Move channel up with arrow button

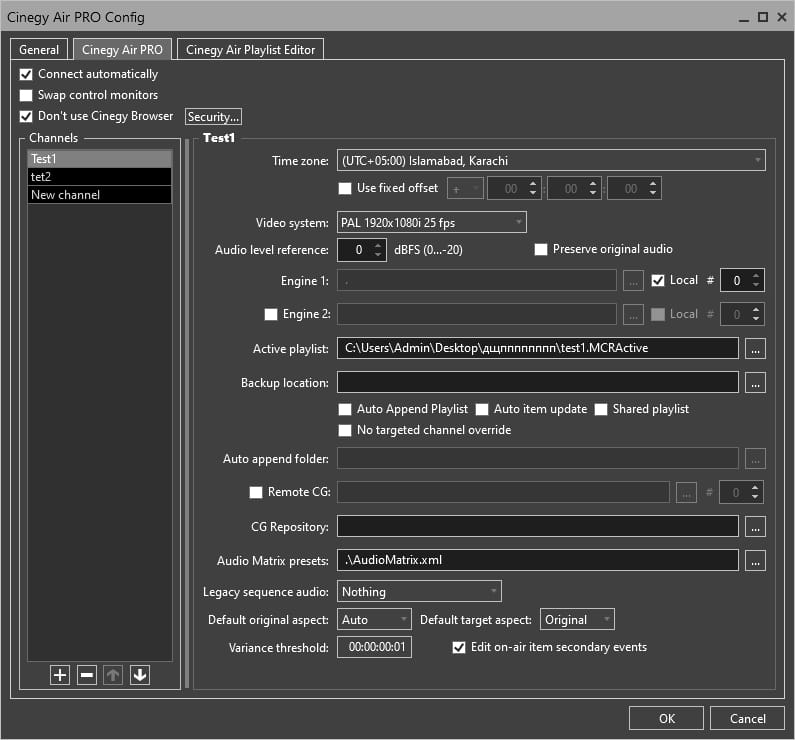pos(113,675)
